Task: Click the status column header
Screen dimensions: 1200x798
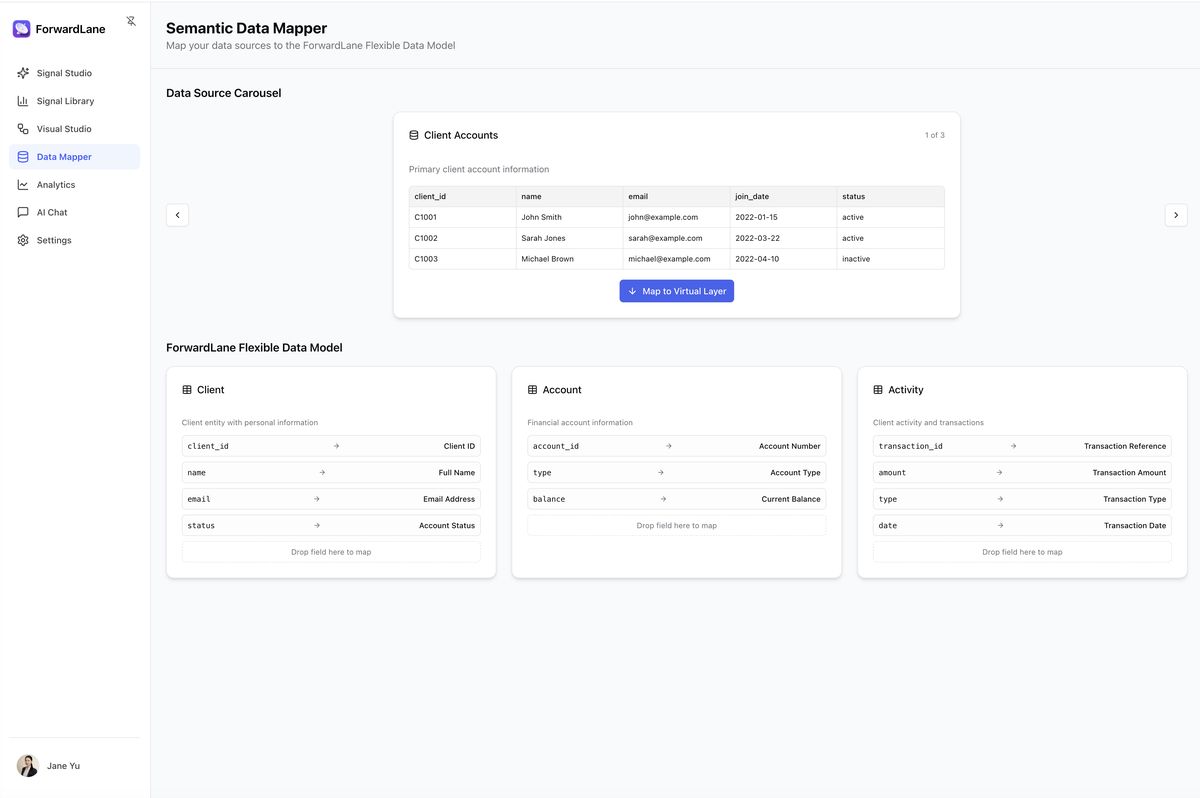Action: coord(891,197)
